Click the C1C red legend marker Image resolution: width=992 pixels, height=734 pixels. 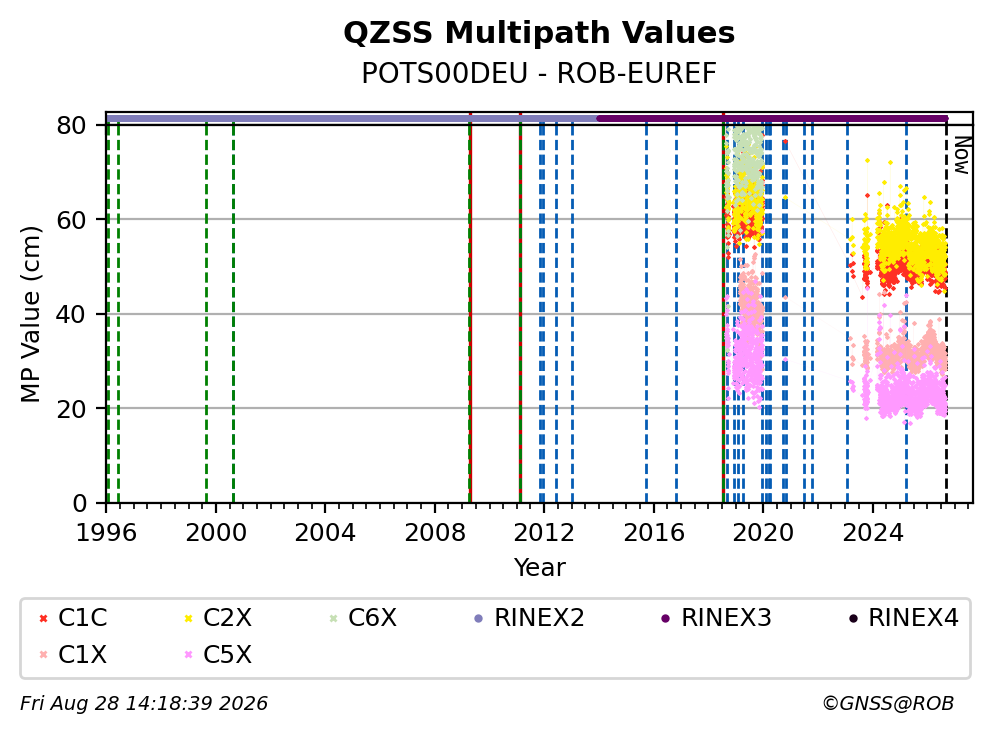pyautogui.click(x=43, y=618)
